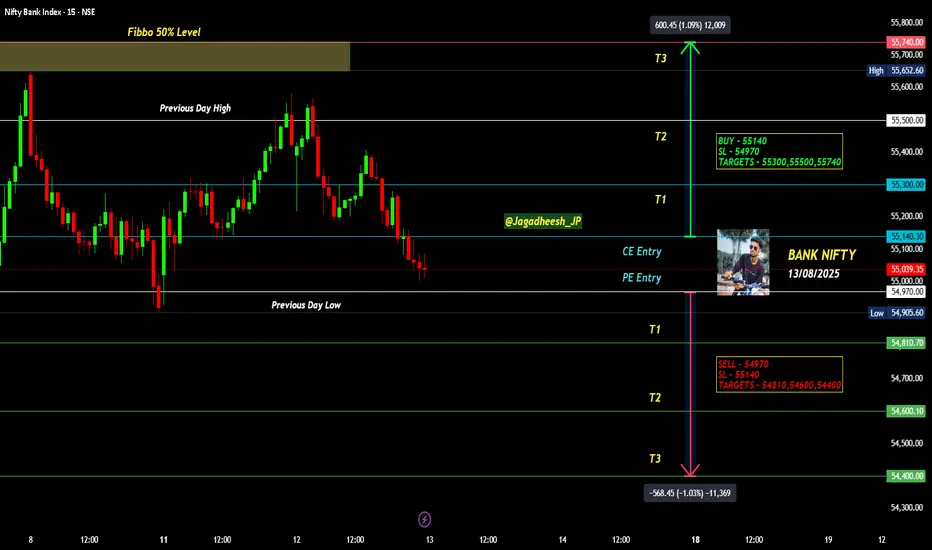
Task: Select the olive Fibbo zone rectangle
Action: (x=175, y=56)
